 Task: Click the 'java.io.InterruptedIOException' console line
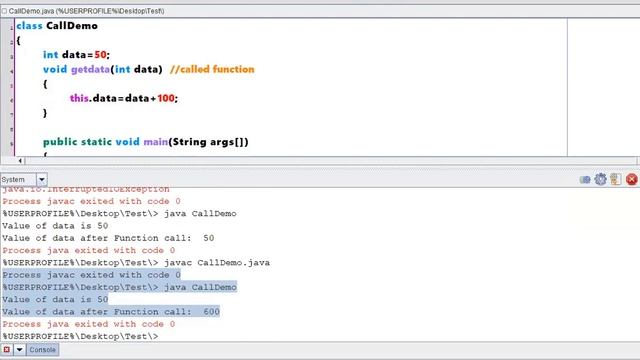tap(86, 190)
